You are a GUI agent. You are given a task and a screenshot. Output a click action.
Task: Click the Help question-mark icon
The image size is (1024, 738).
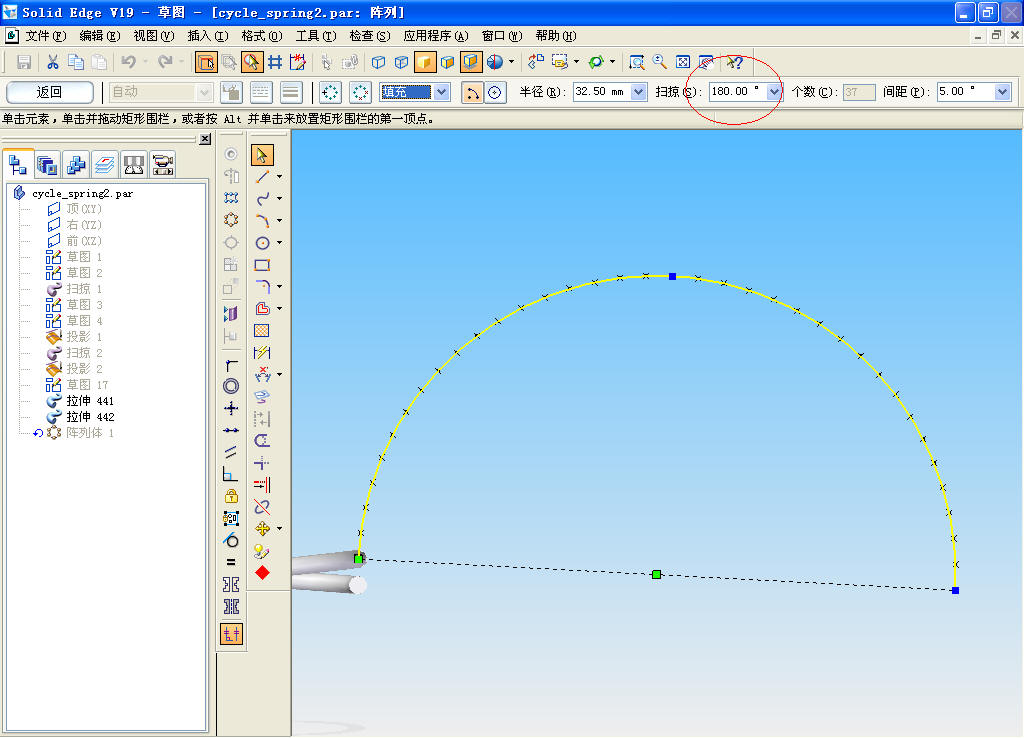[735, 62]
